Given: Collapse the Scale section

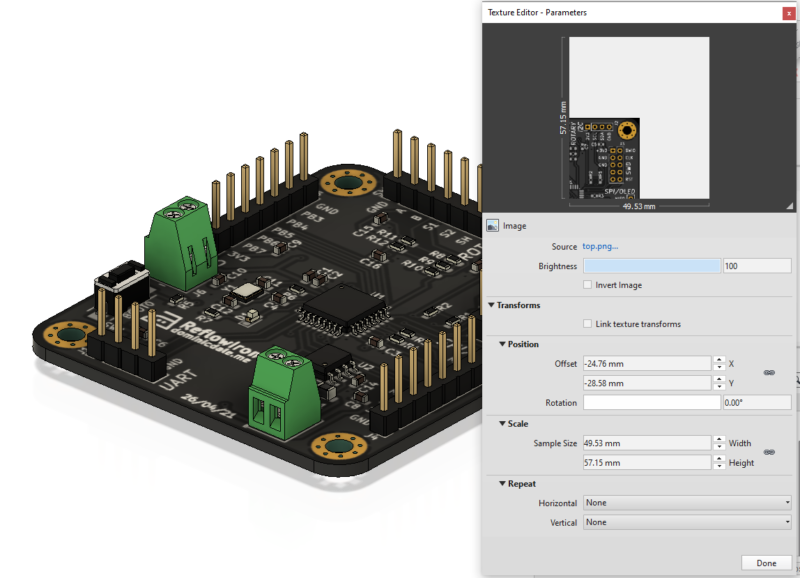Looking at the screenshot, I should point(503,423).
